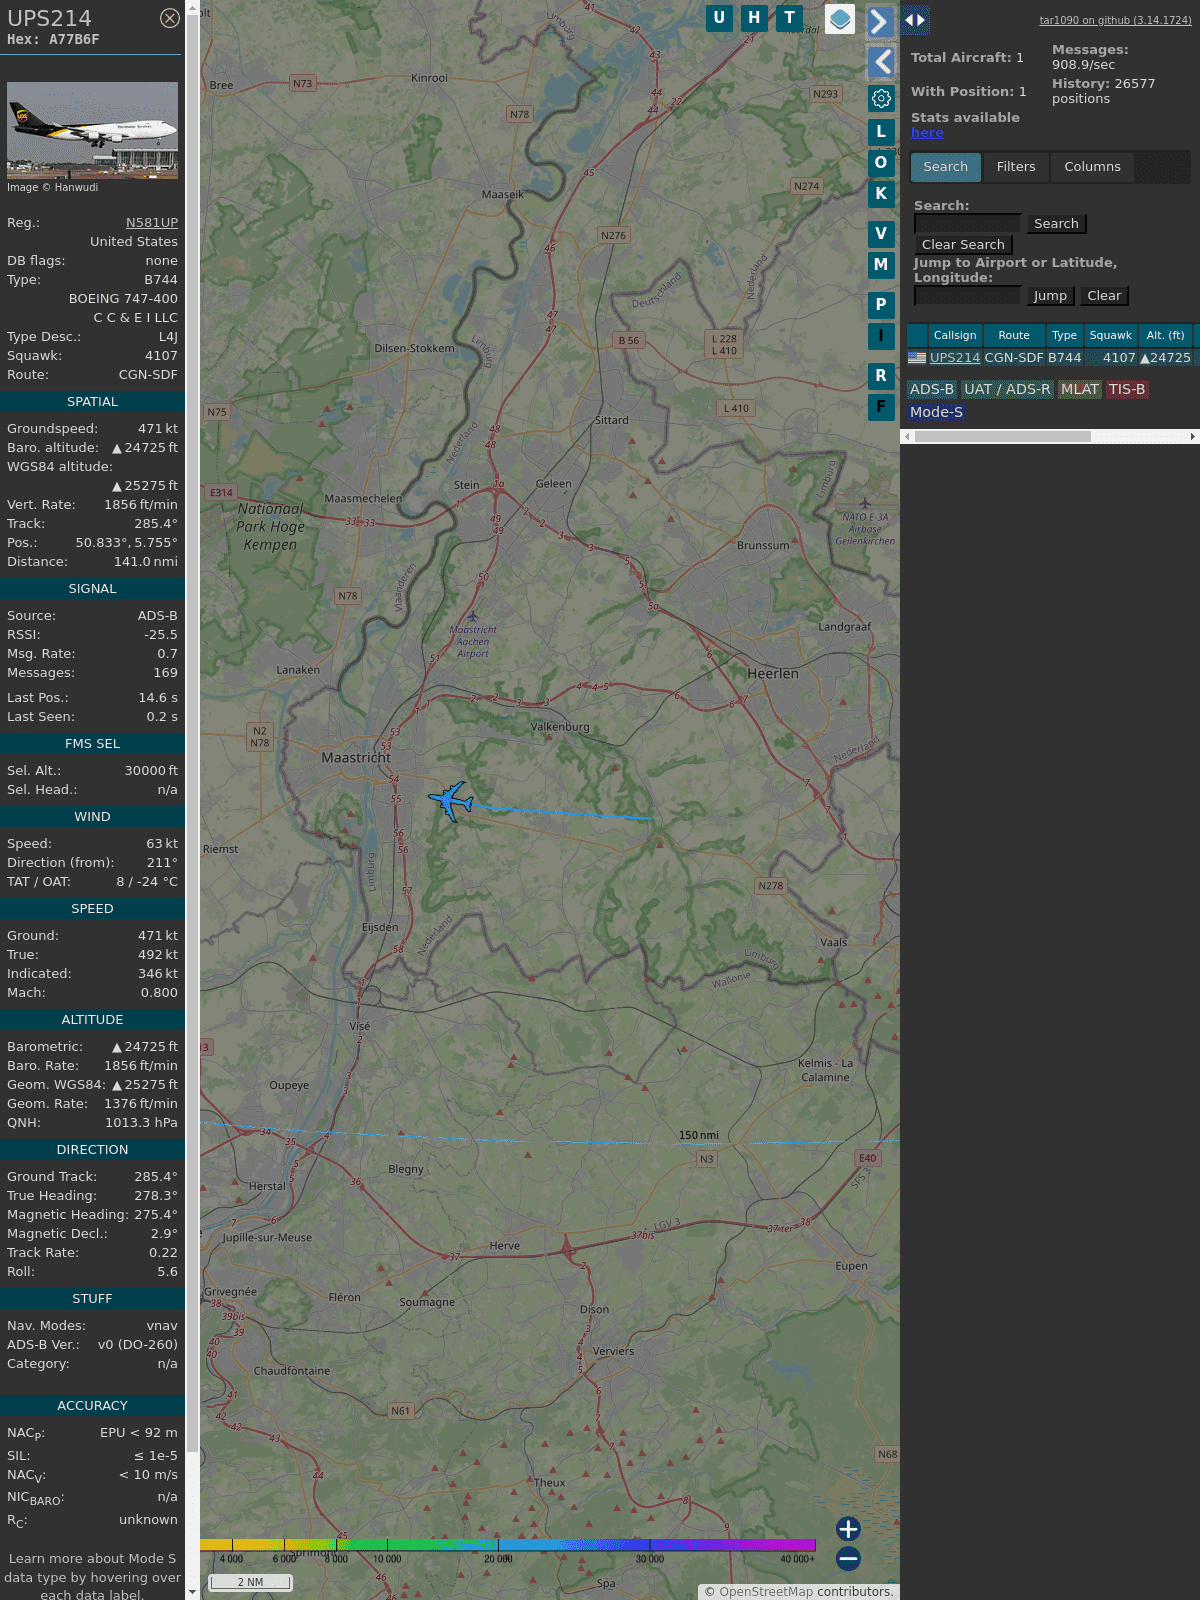The image size is (1200, 1600).
Task: Toggle UAT / ADS-R source filter
Action: tap(1007, 389)
